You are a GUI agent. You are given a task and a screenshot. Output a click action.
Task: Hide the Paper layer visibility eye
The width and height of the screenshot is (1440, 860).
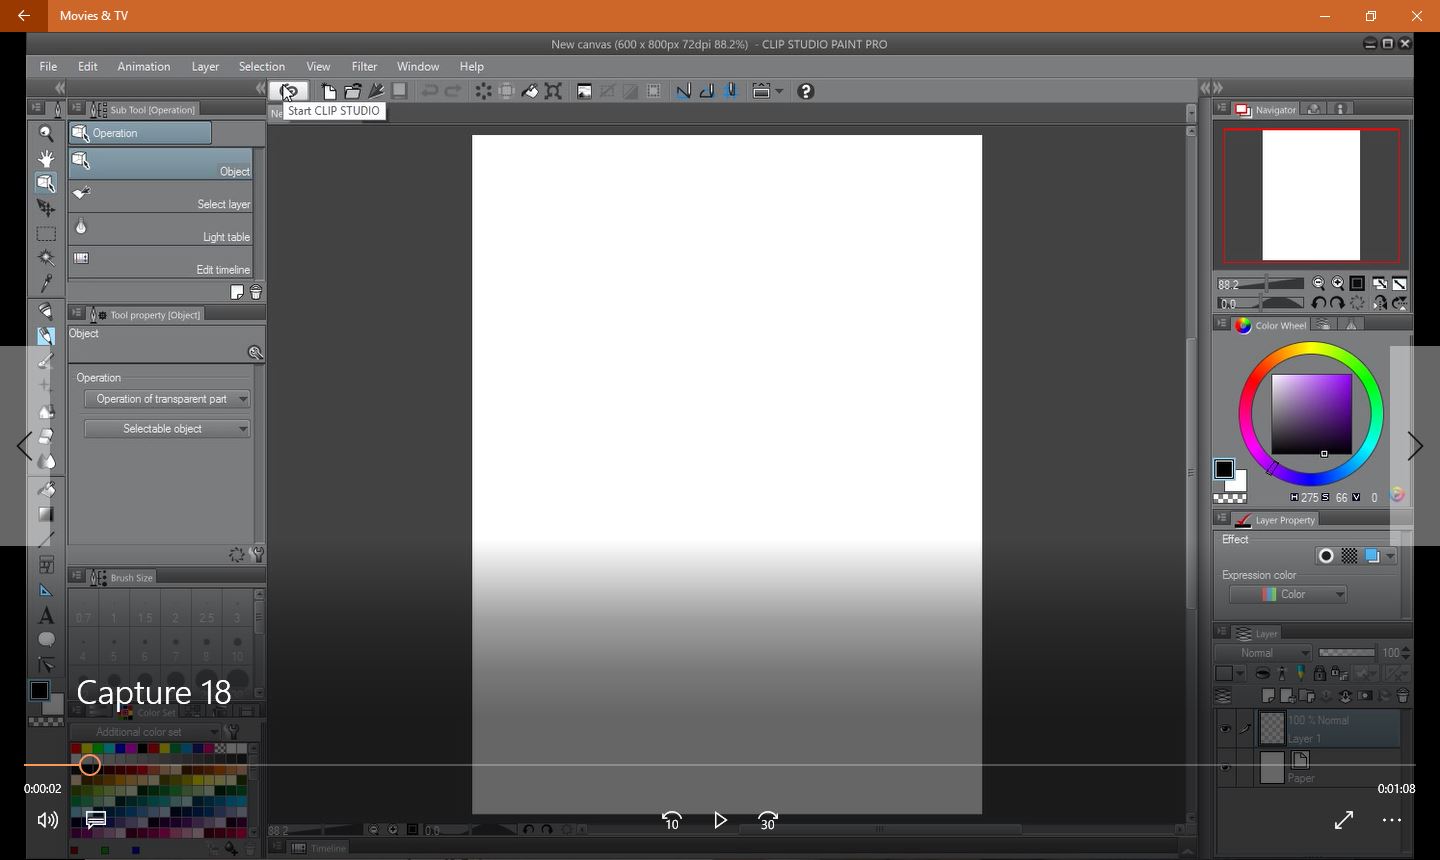tap(1225, 767)
